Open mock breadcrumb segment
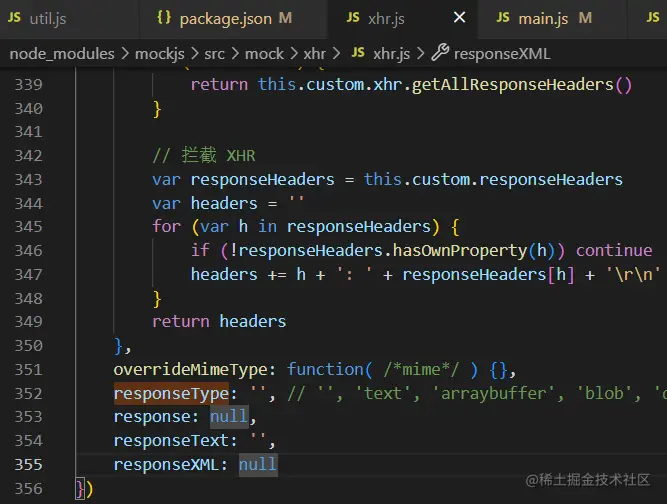 [x=264, y=54]
